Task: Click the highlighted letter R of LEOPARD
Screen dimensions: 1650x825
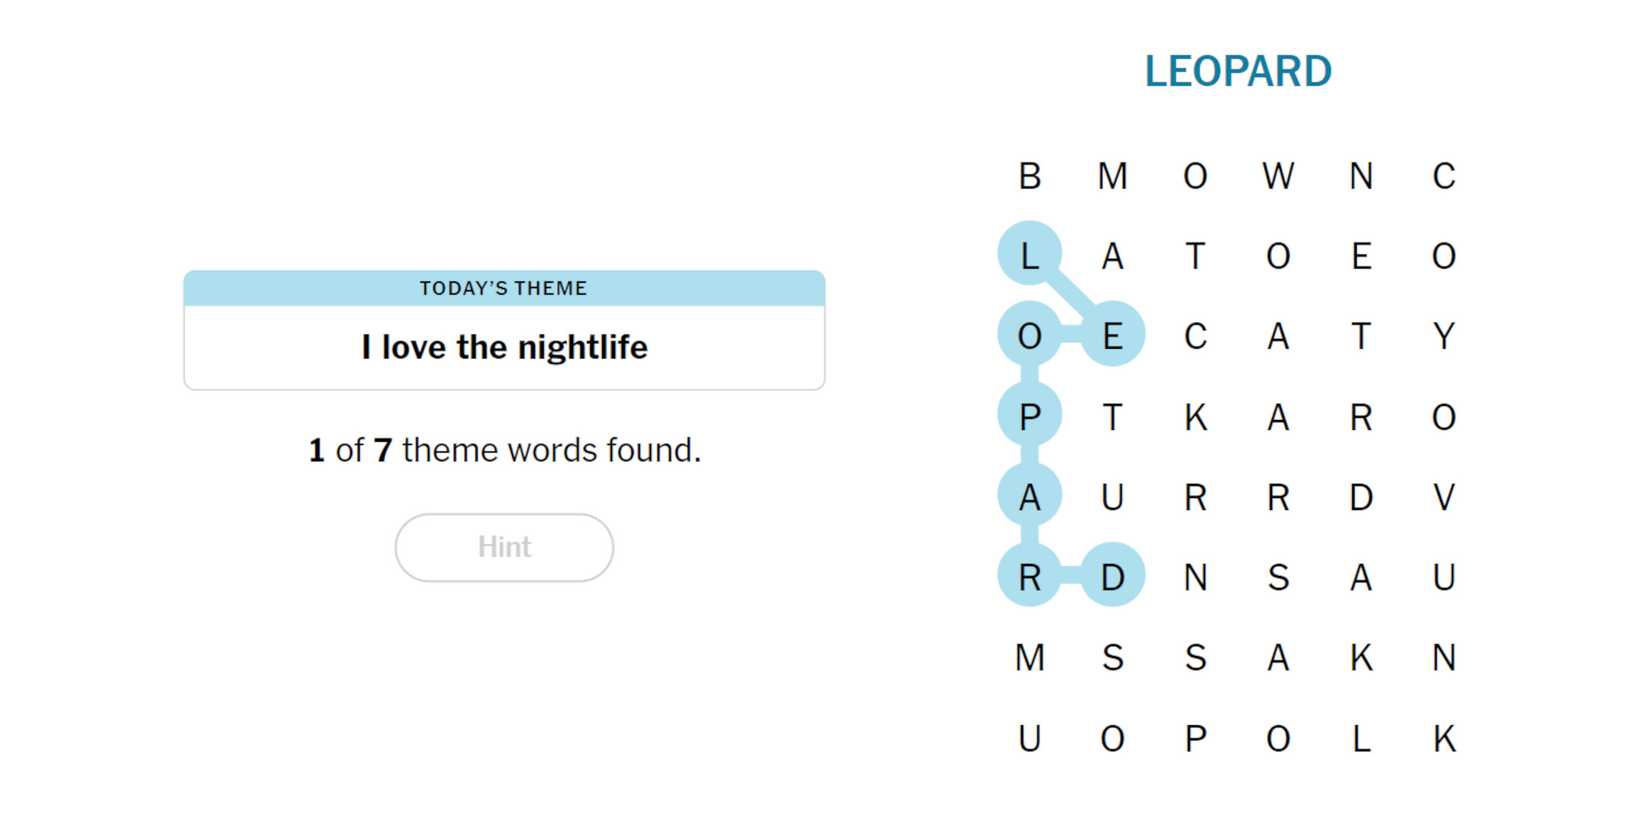Action: [1029, 577]
